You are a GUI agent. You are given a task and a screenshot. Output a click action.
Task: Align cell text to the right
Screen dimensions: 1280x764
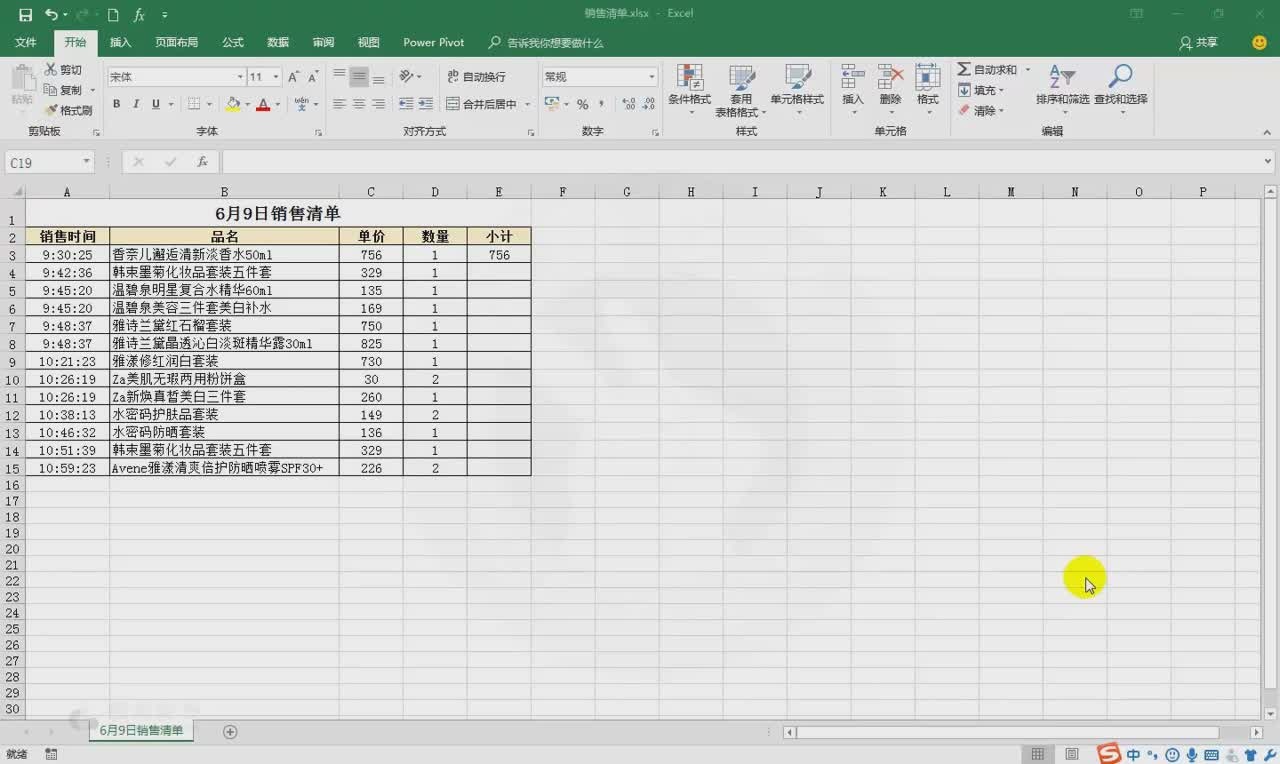coord(378,104)
